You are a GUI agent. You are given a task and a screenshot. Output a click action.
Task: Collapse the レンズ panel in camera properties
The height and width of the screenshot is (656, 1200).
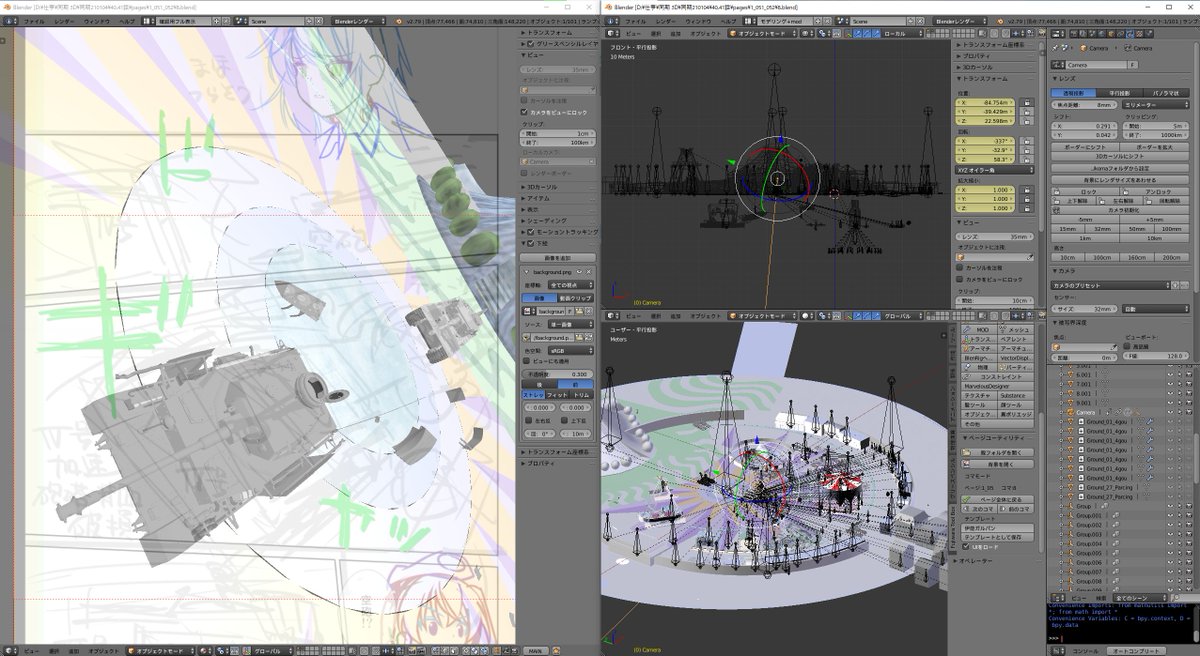point(1065,78)
